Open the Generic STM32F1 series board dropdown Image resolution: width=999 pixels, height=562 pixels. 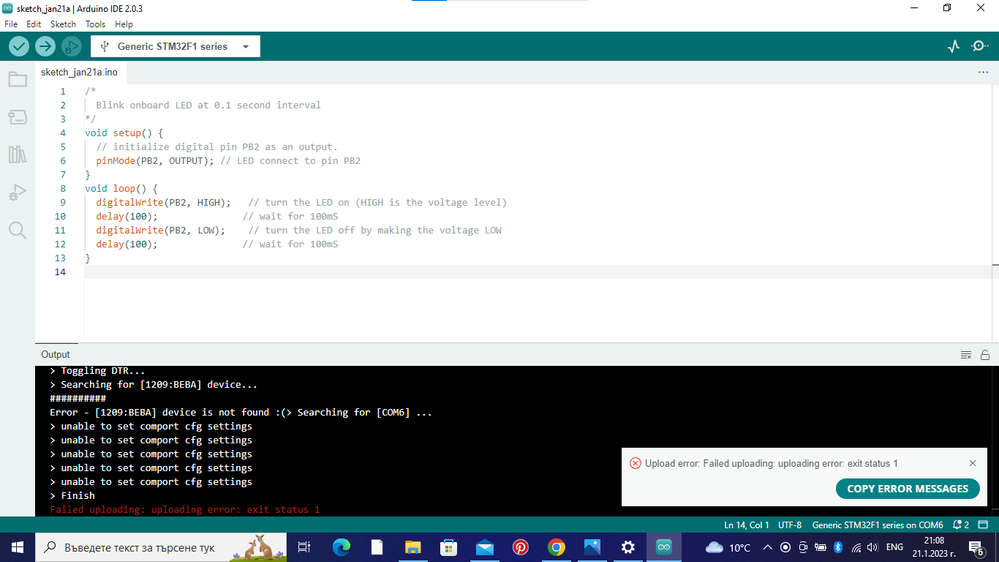[175, 47]
